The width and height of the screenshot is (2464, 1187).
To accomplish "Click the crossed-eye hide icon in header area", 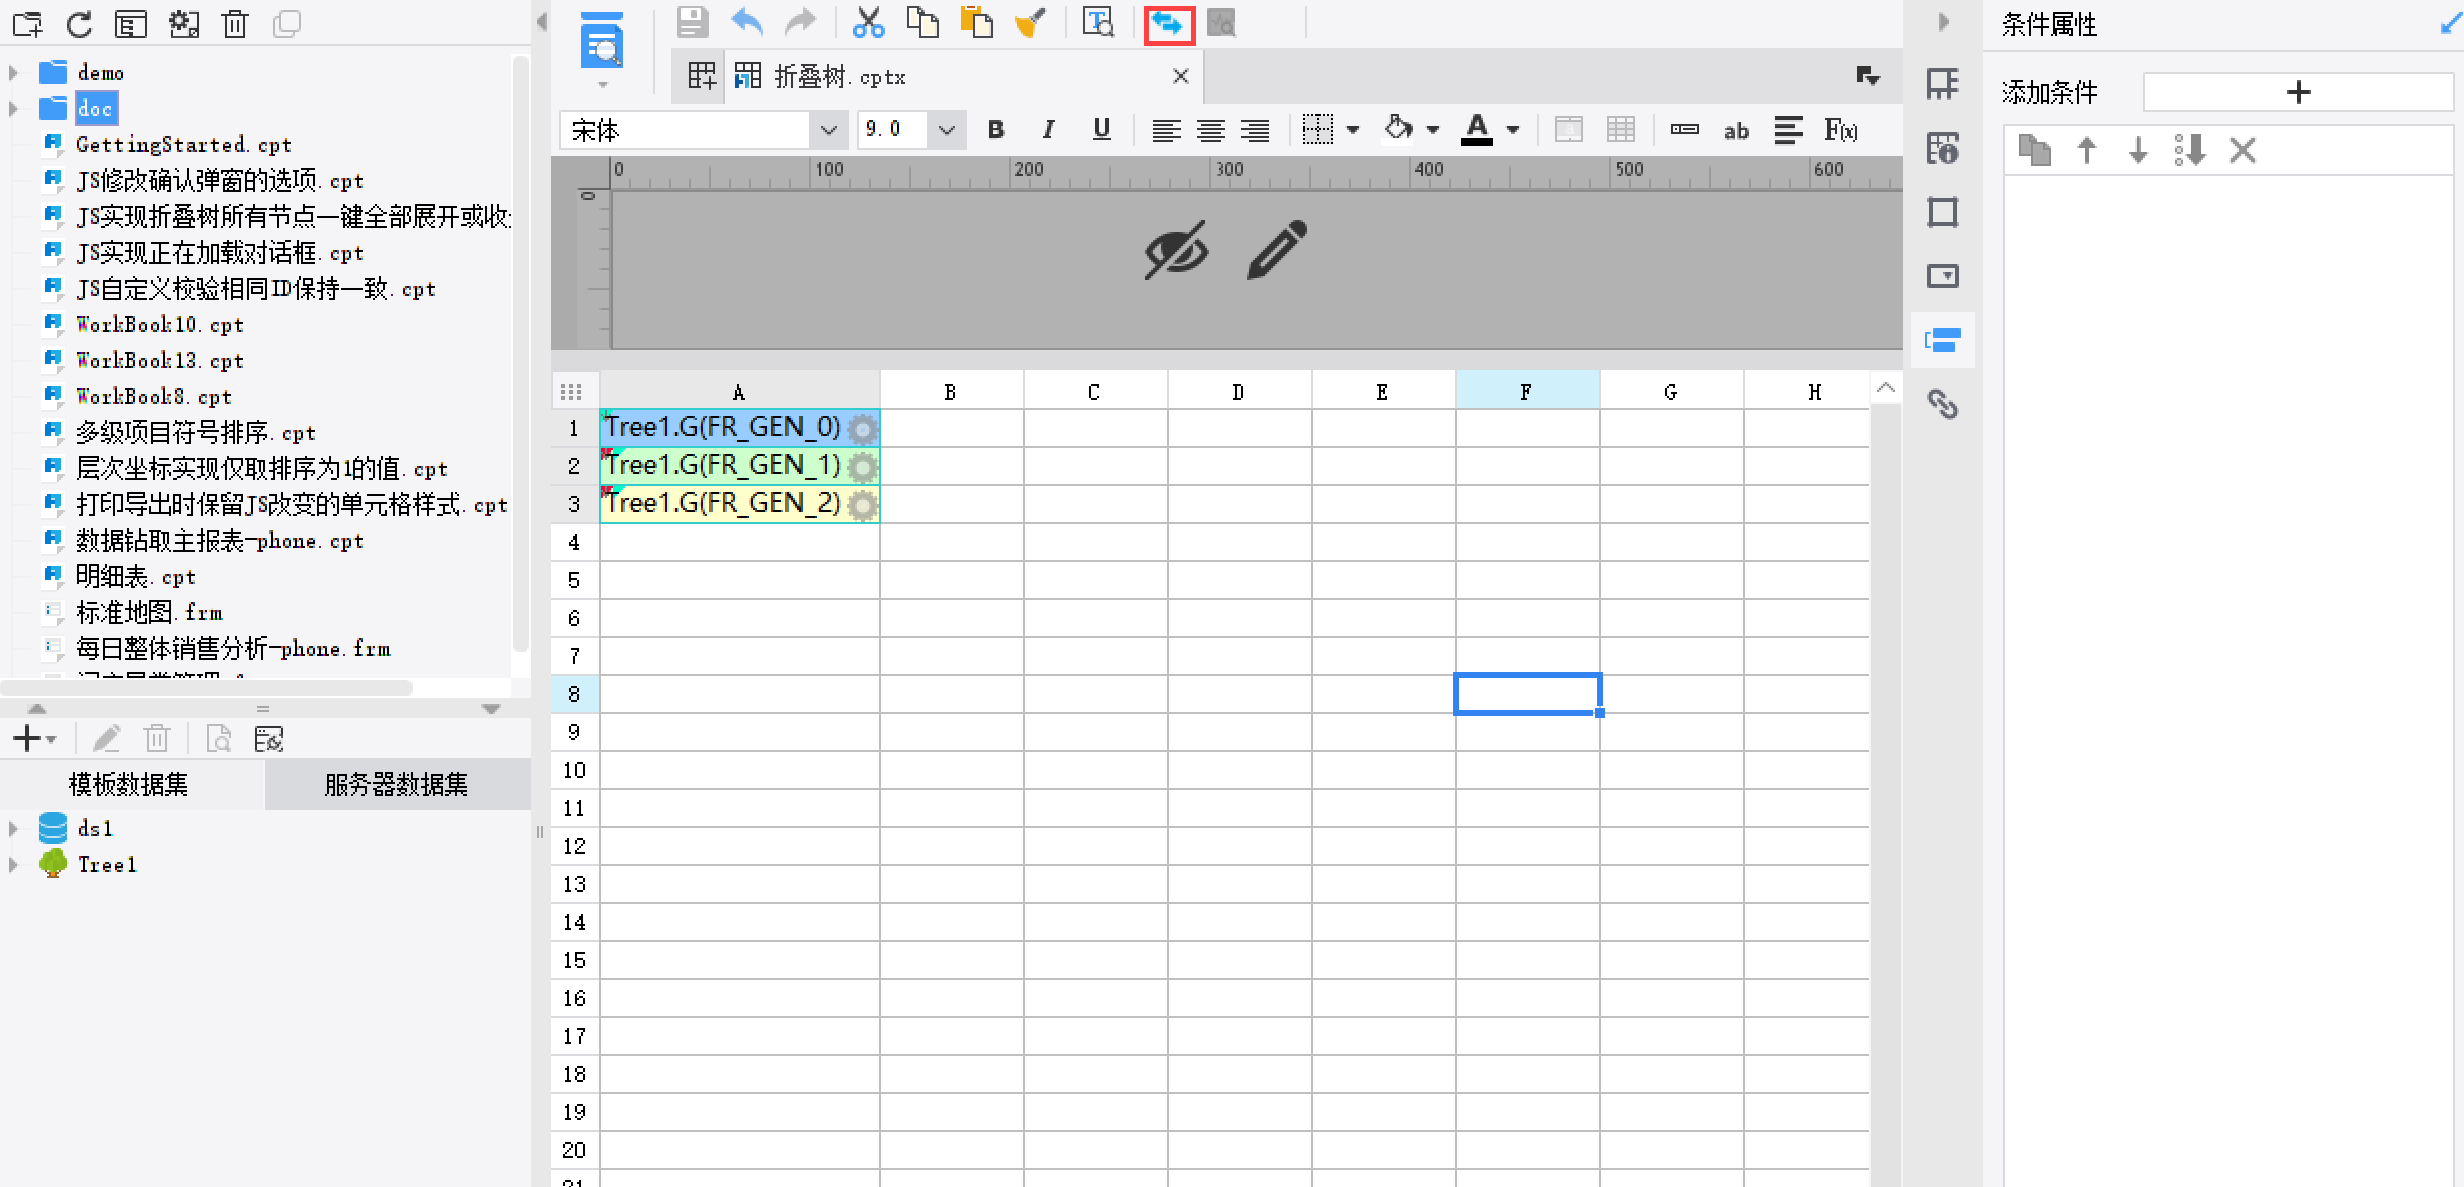I will [x=1176, y=250].
